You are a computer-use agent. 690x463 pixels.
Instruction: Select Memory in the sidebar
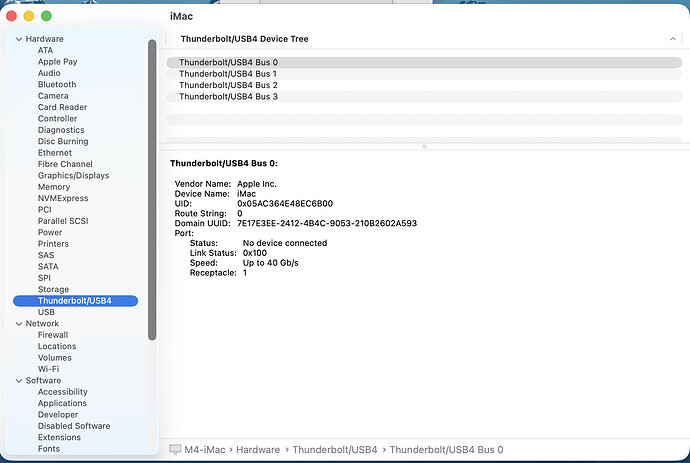(54, 187)
